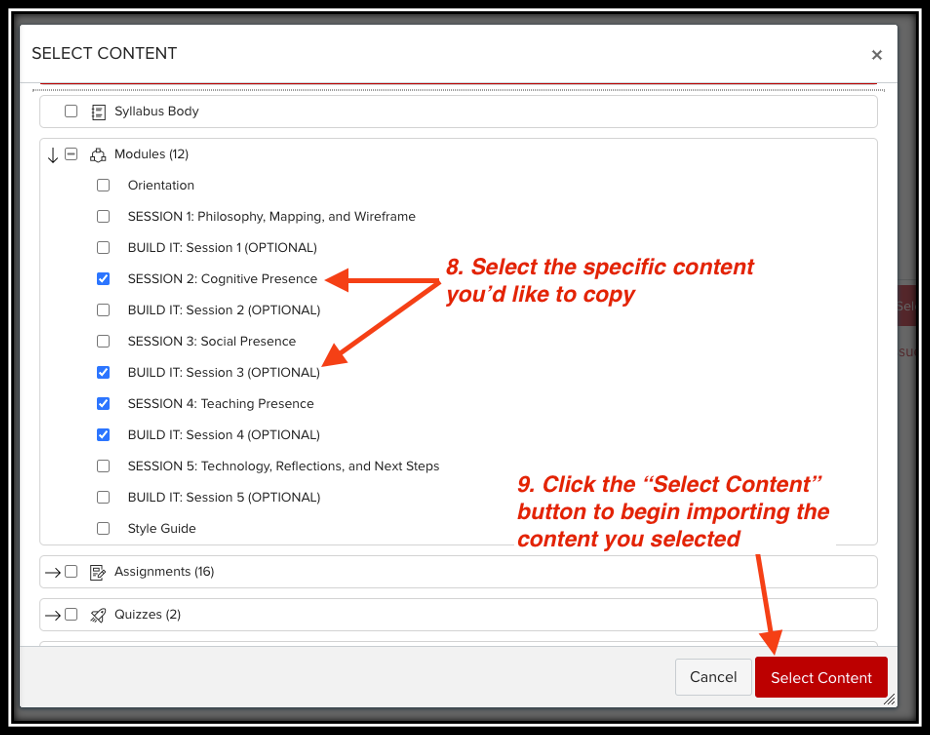The image size is (930, 736).
Task: Click the 'Modules (12)' label
Action: pos(151,154)
